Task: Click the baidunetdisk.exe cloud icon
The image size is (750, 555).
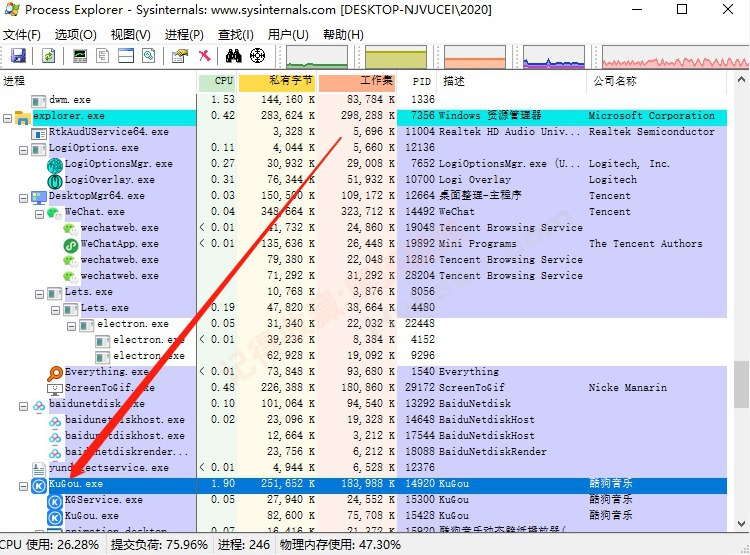Action: 39,406
